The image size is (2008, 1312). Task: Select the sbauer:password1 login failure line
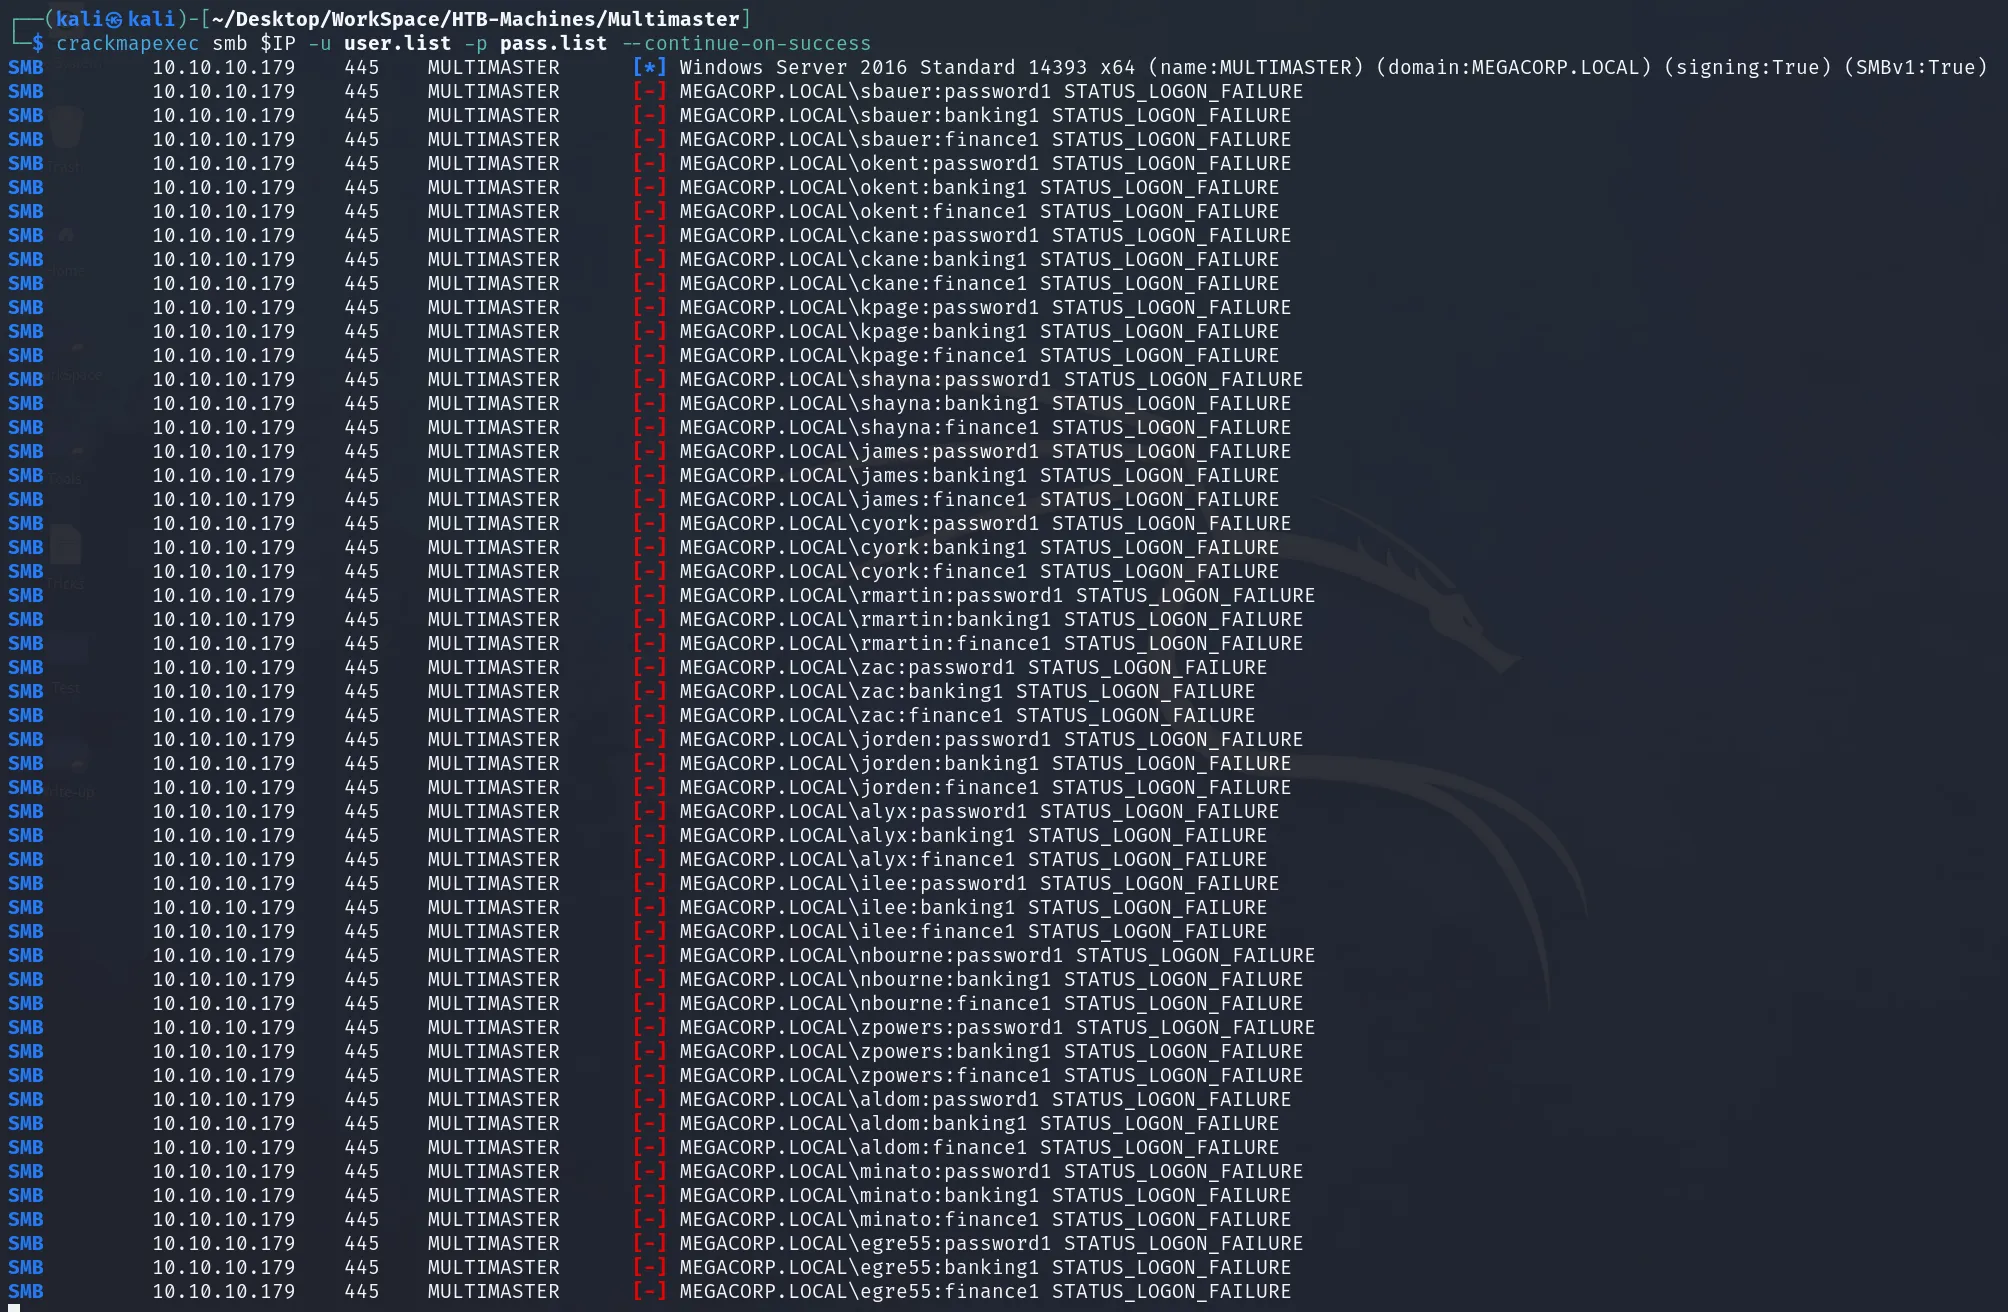coord(991,91)
